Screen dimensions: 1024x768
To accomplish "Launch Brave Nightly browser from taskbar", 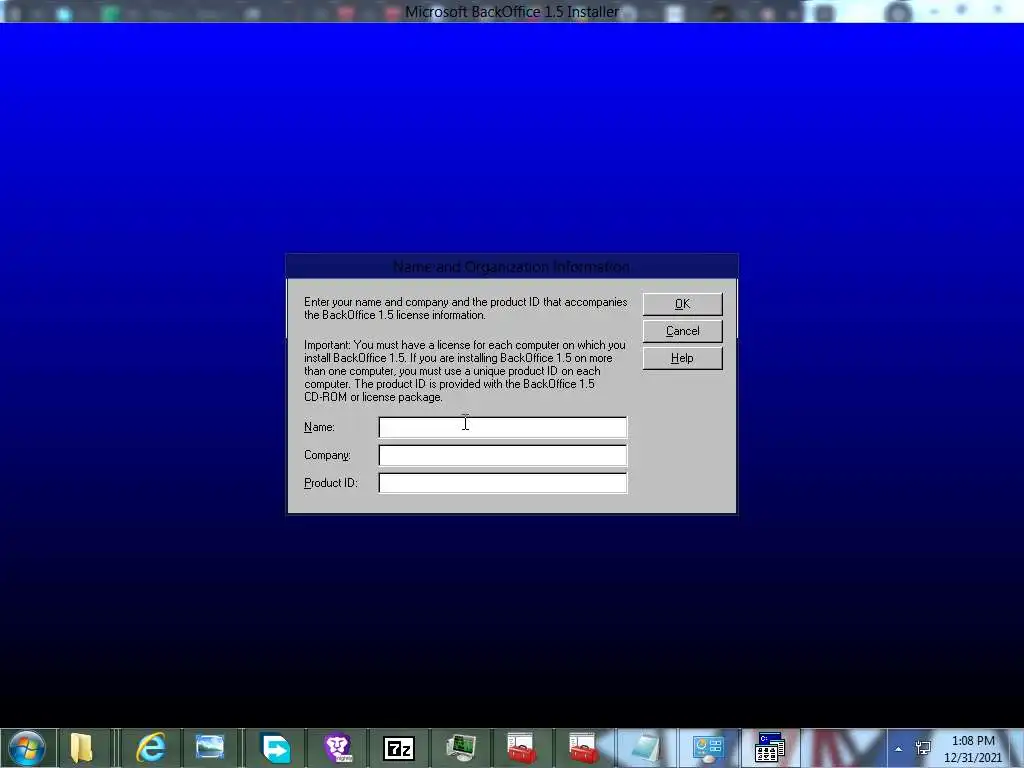I will click(x=338, y=748).
